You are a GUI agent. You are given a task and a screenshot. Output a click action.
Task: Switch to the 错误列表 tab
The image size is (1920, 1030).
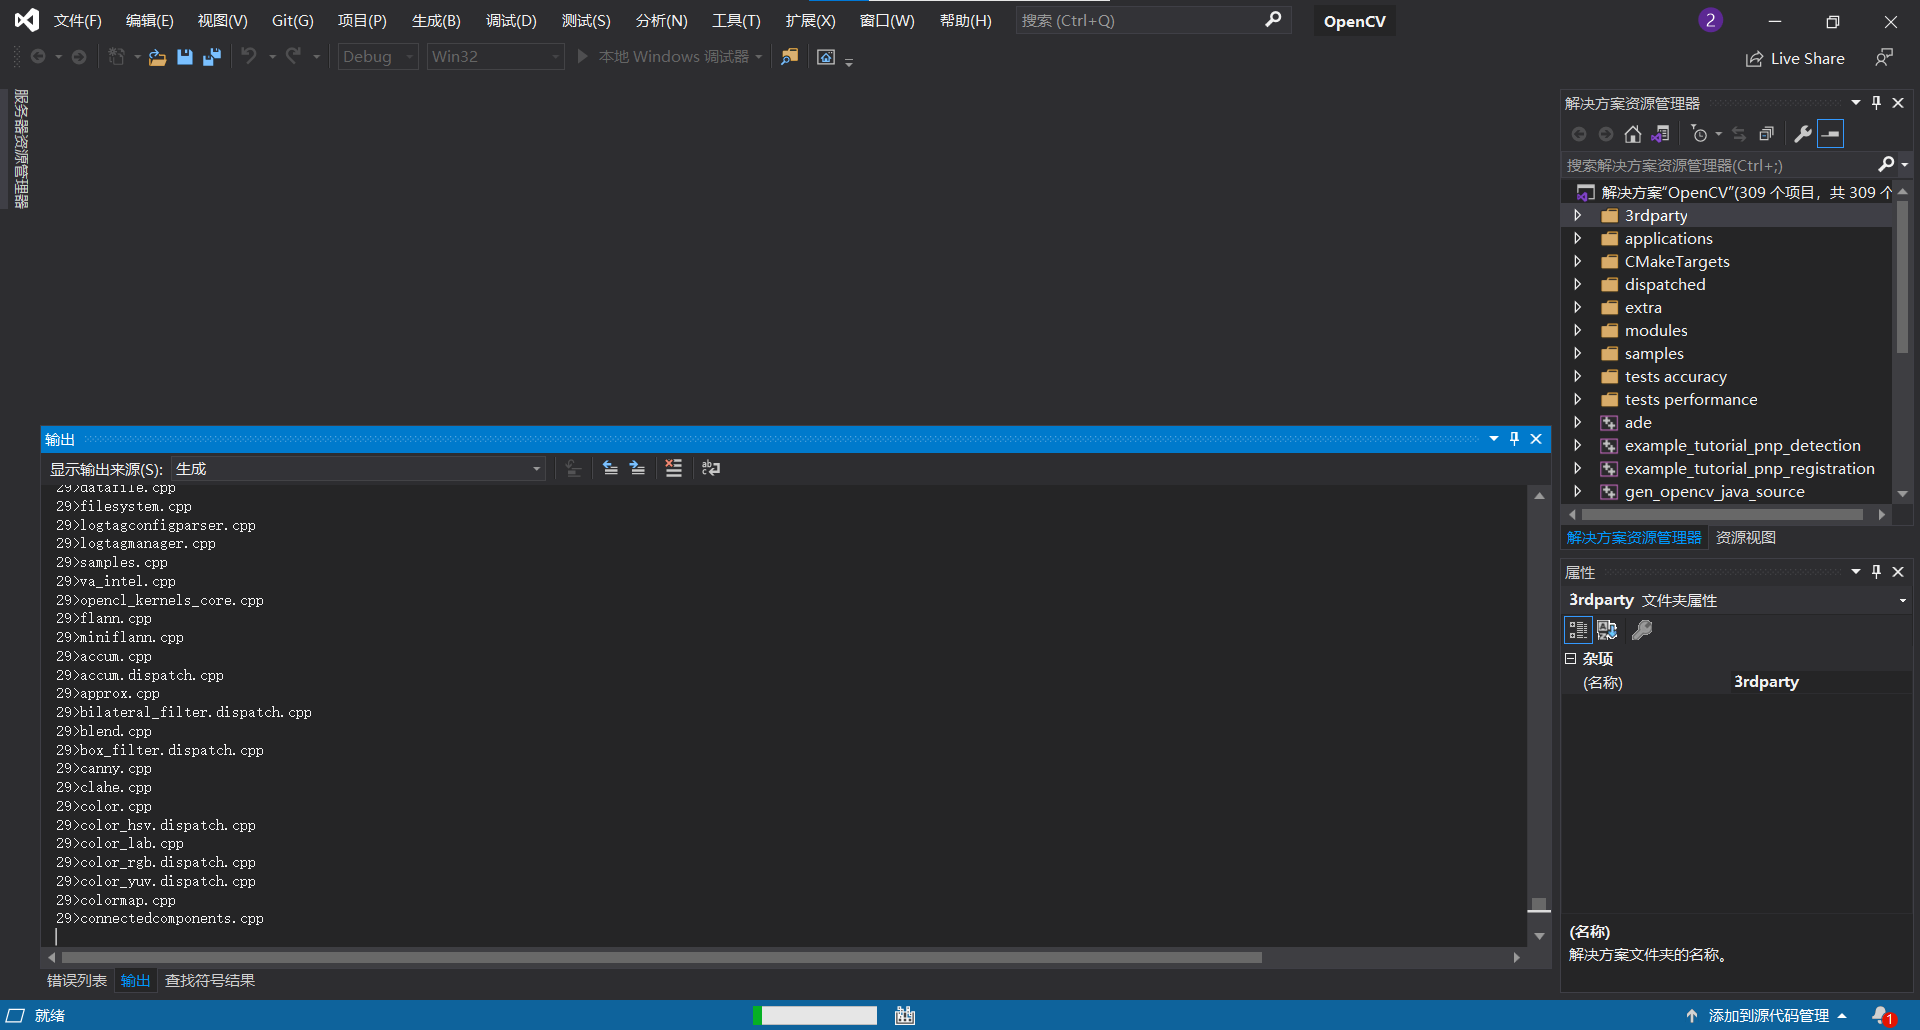coord(77,981)
